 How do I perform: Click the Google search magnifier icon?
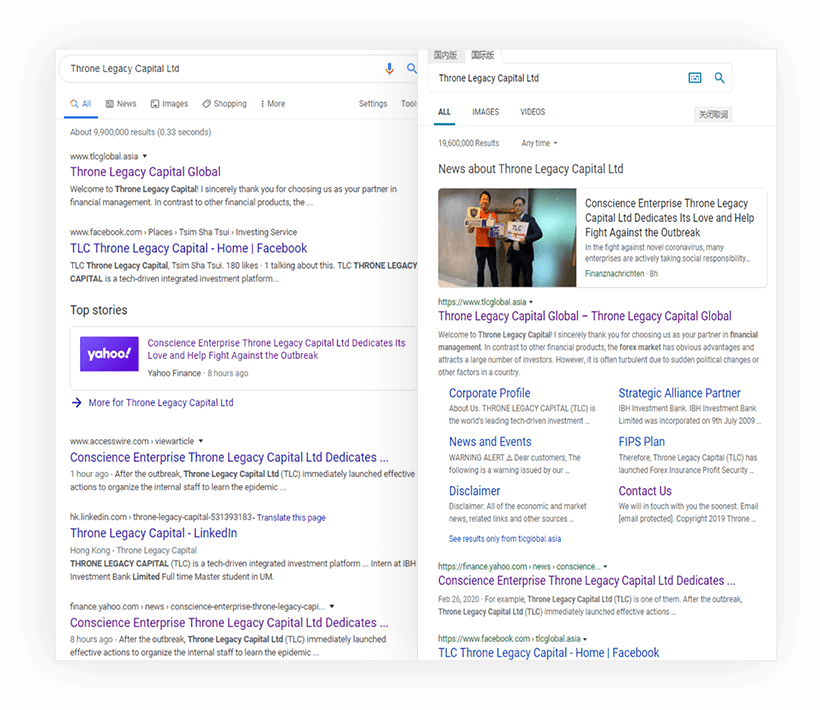[x=412, y=68]
